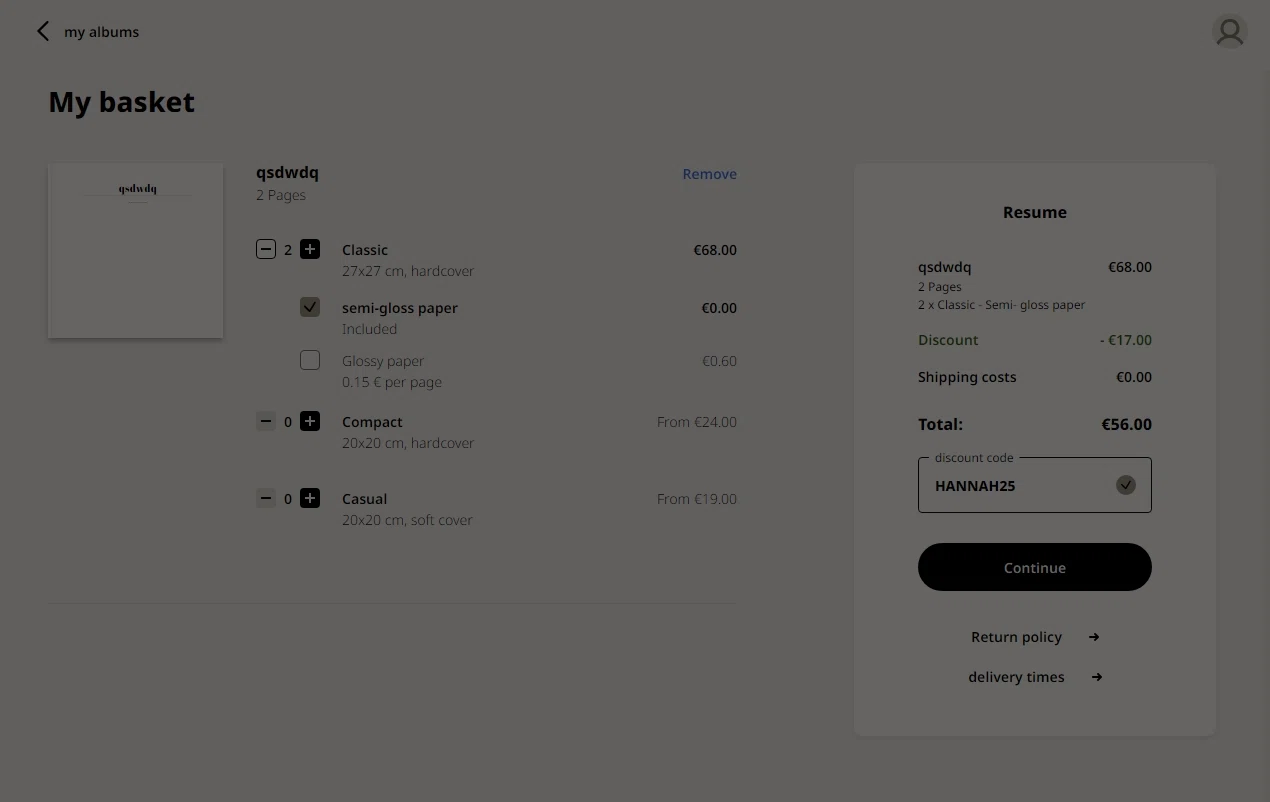Screen dimensions: 1270x802
Task: Click the discount code input field
Action: pos(1015,486)
